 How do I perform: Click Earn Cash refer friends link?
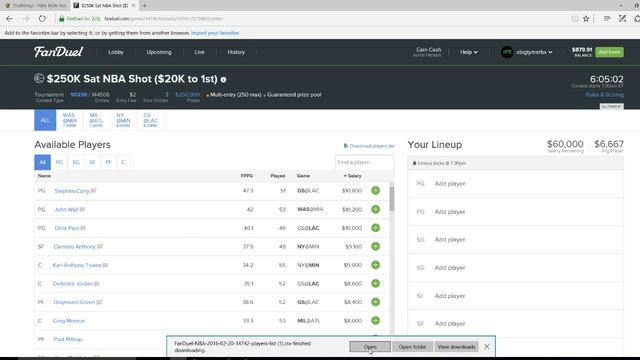[428, 52]
